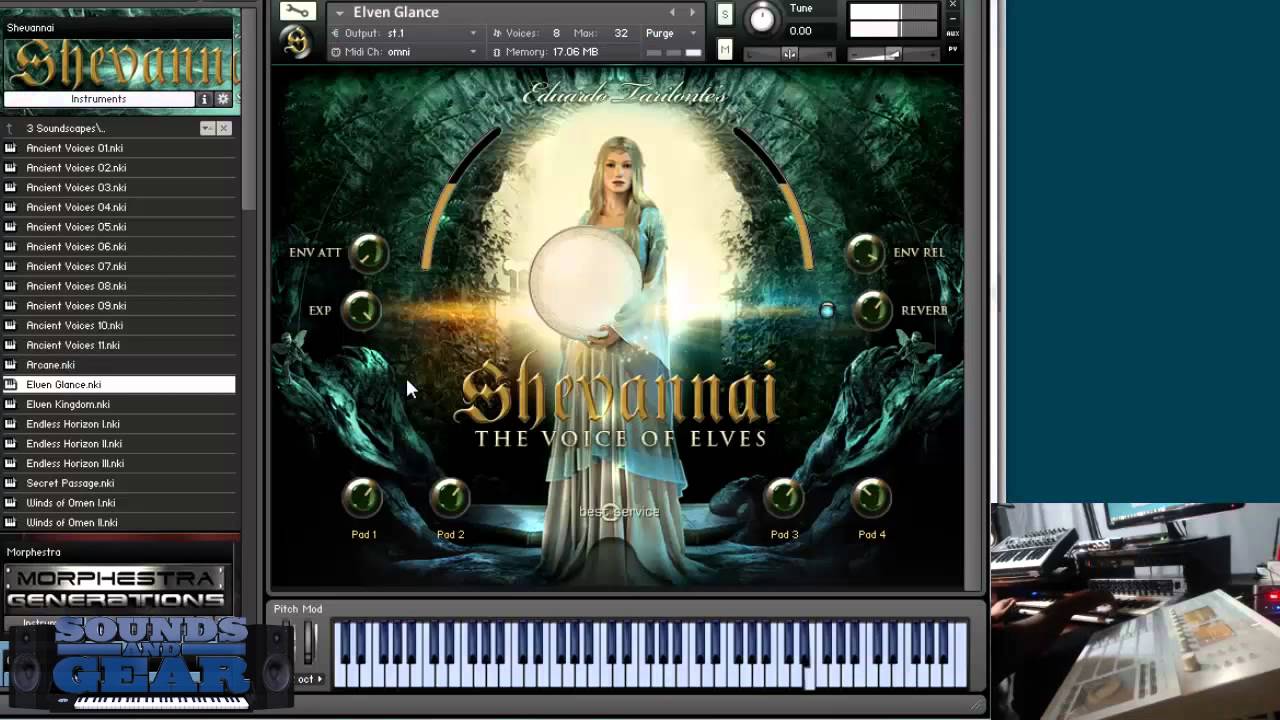Click the Pitch Mod wheel

[x=310, y=642]
